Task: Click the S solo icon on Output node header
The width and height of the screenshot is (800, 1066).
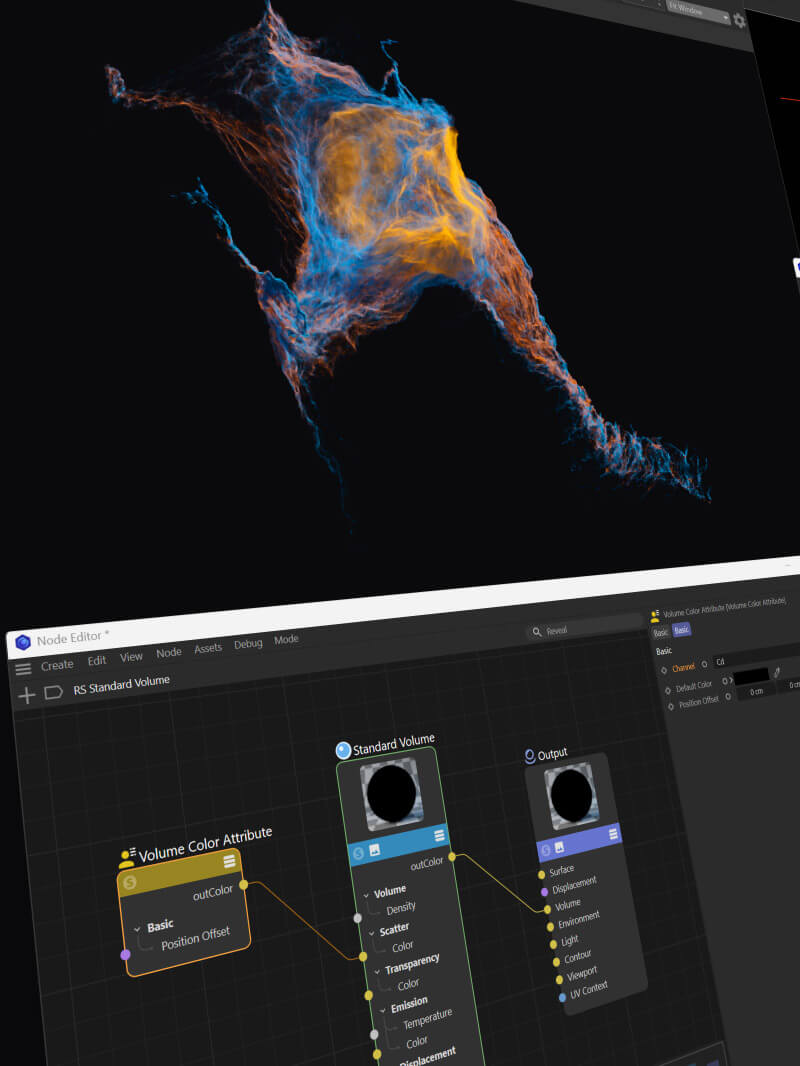Action: click(545, 850)
